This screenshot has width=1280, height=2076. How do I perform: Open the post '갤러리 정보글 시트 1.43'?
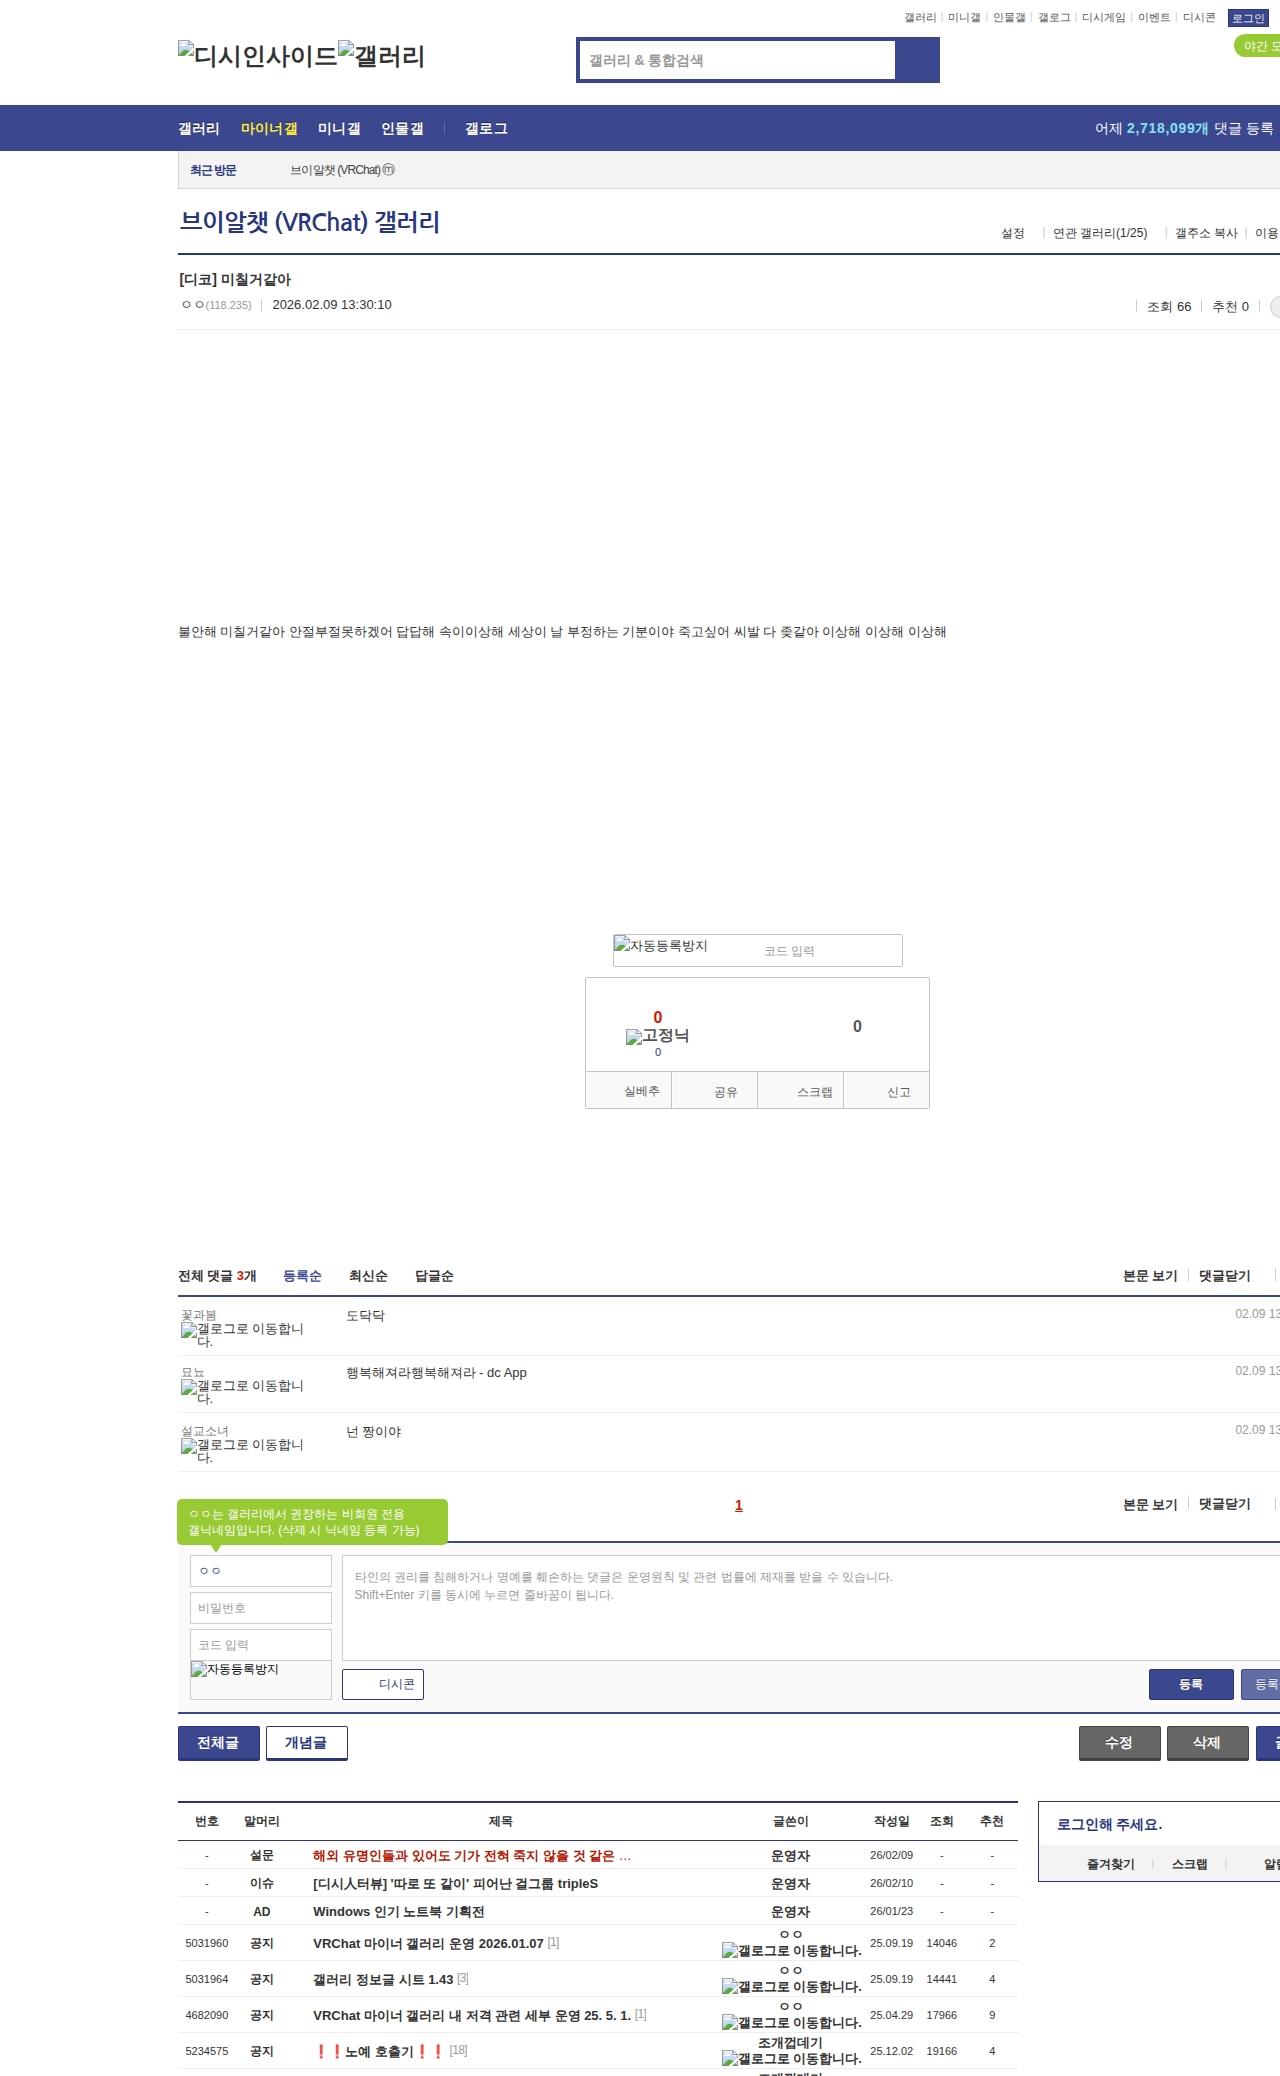point(383,1979)
